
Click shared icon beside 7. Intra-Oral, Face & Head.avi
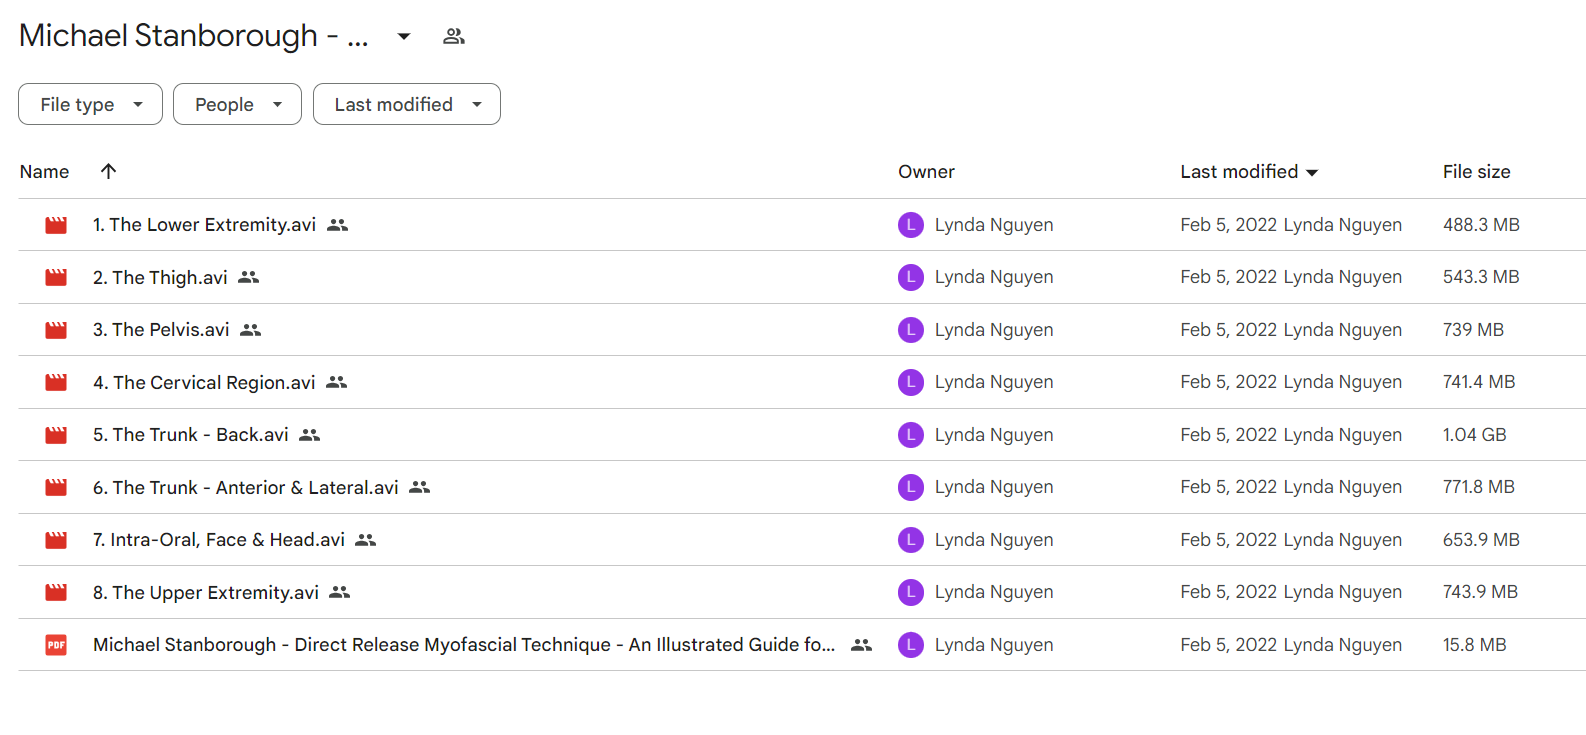(x=366, y=540)
